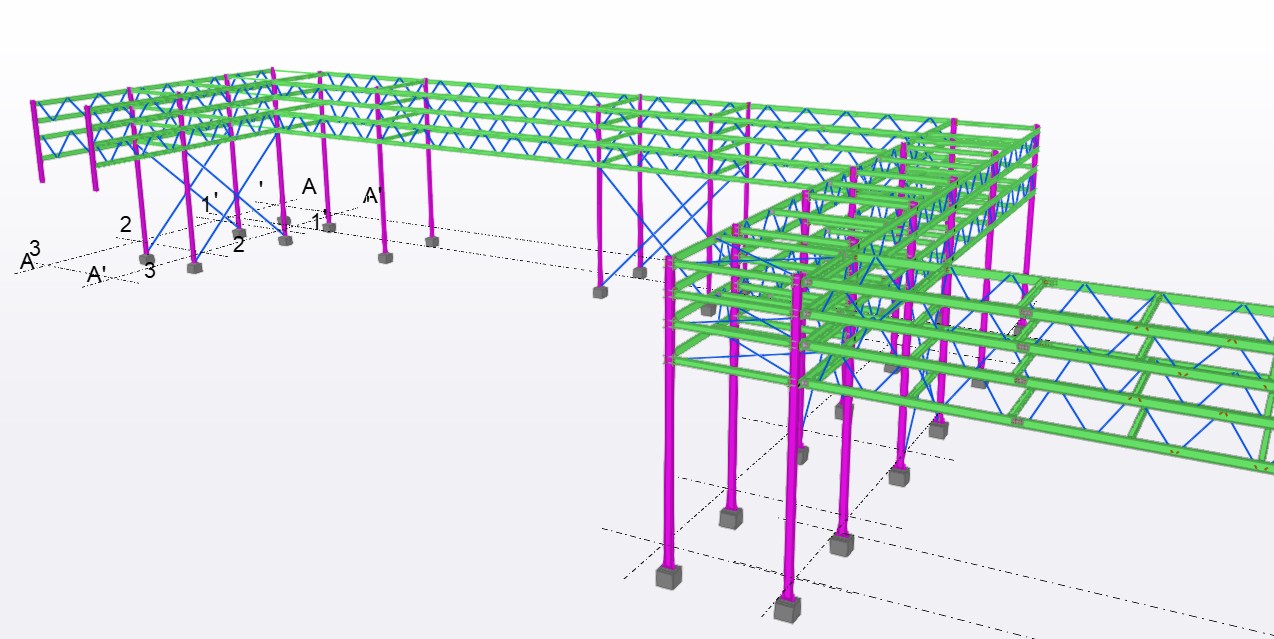Screen dimensions: 1274x639
Task: Select the grid label 2
Action: [x=125, y=224]
